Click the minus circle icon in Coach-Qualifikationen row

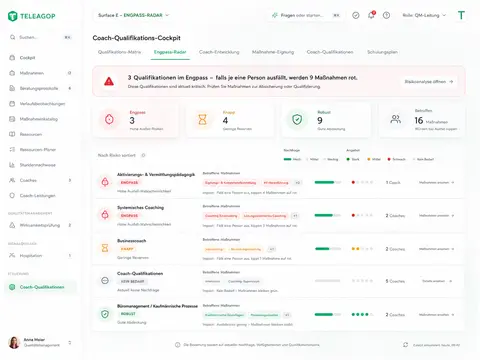(105, 281)
